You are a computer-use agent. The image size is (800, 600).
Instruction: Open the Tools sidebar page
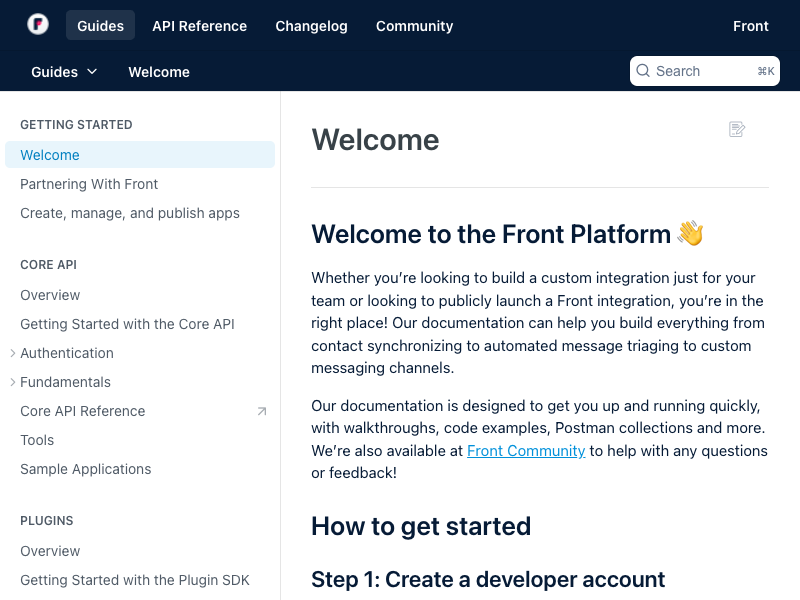[x=37, y=440]
